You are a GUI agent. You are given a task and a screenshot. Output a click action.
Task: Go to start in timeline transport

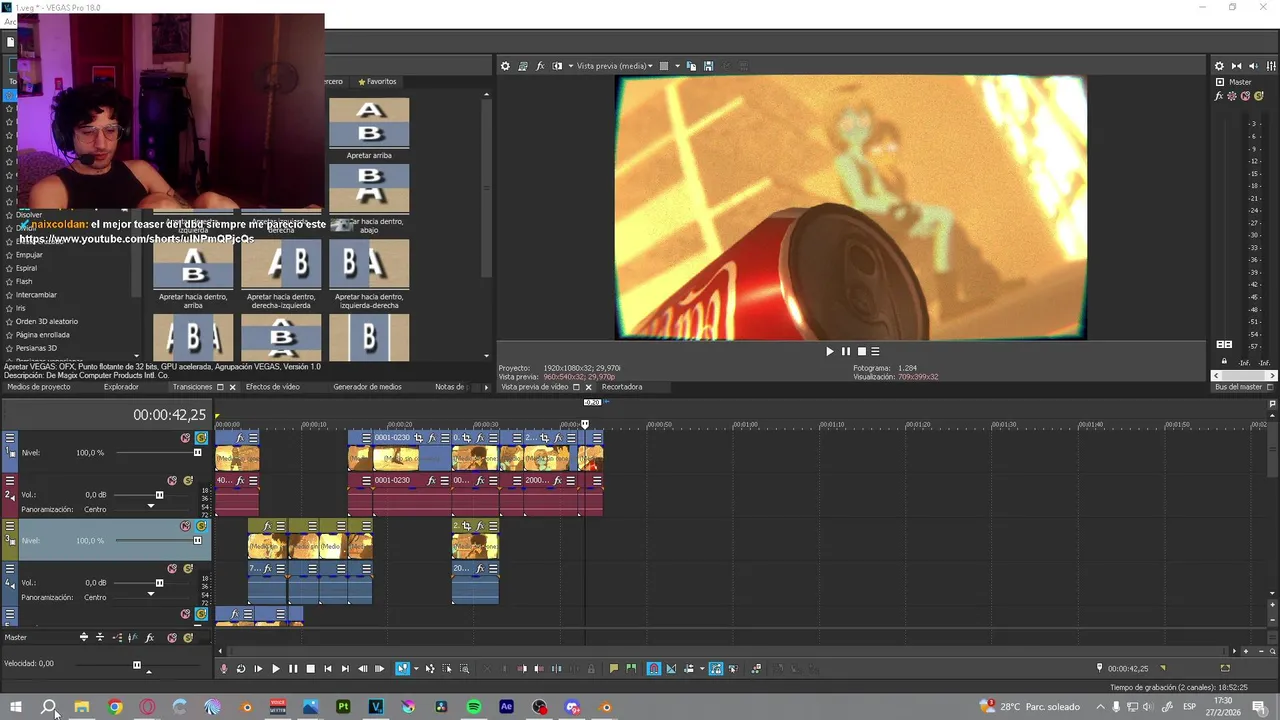coord(328,669)
